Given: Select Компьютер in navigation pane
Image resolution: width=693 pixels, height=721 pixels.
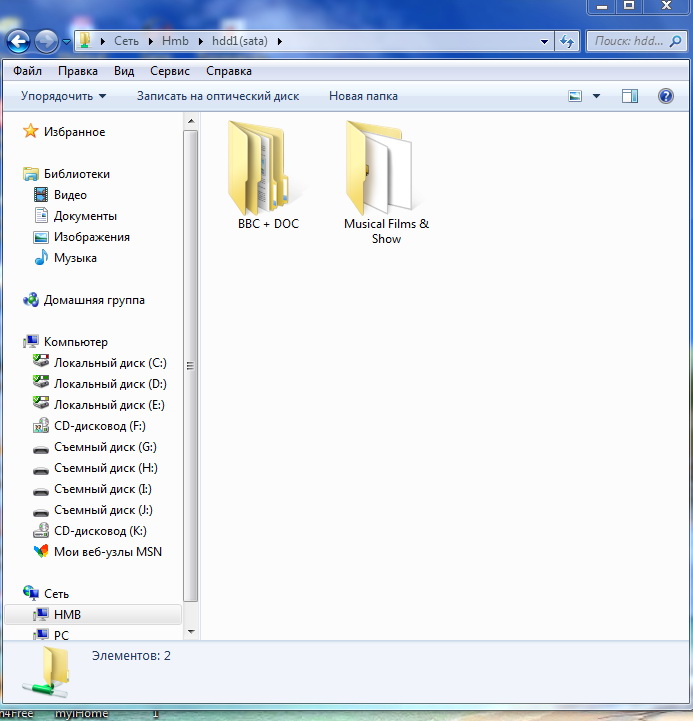Looking at the screenshot, I should click(x=75, y=342).
